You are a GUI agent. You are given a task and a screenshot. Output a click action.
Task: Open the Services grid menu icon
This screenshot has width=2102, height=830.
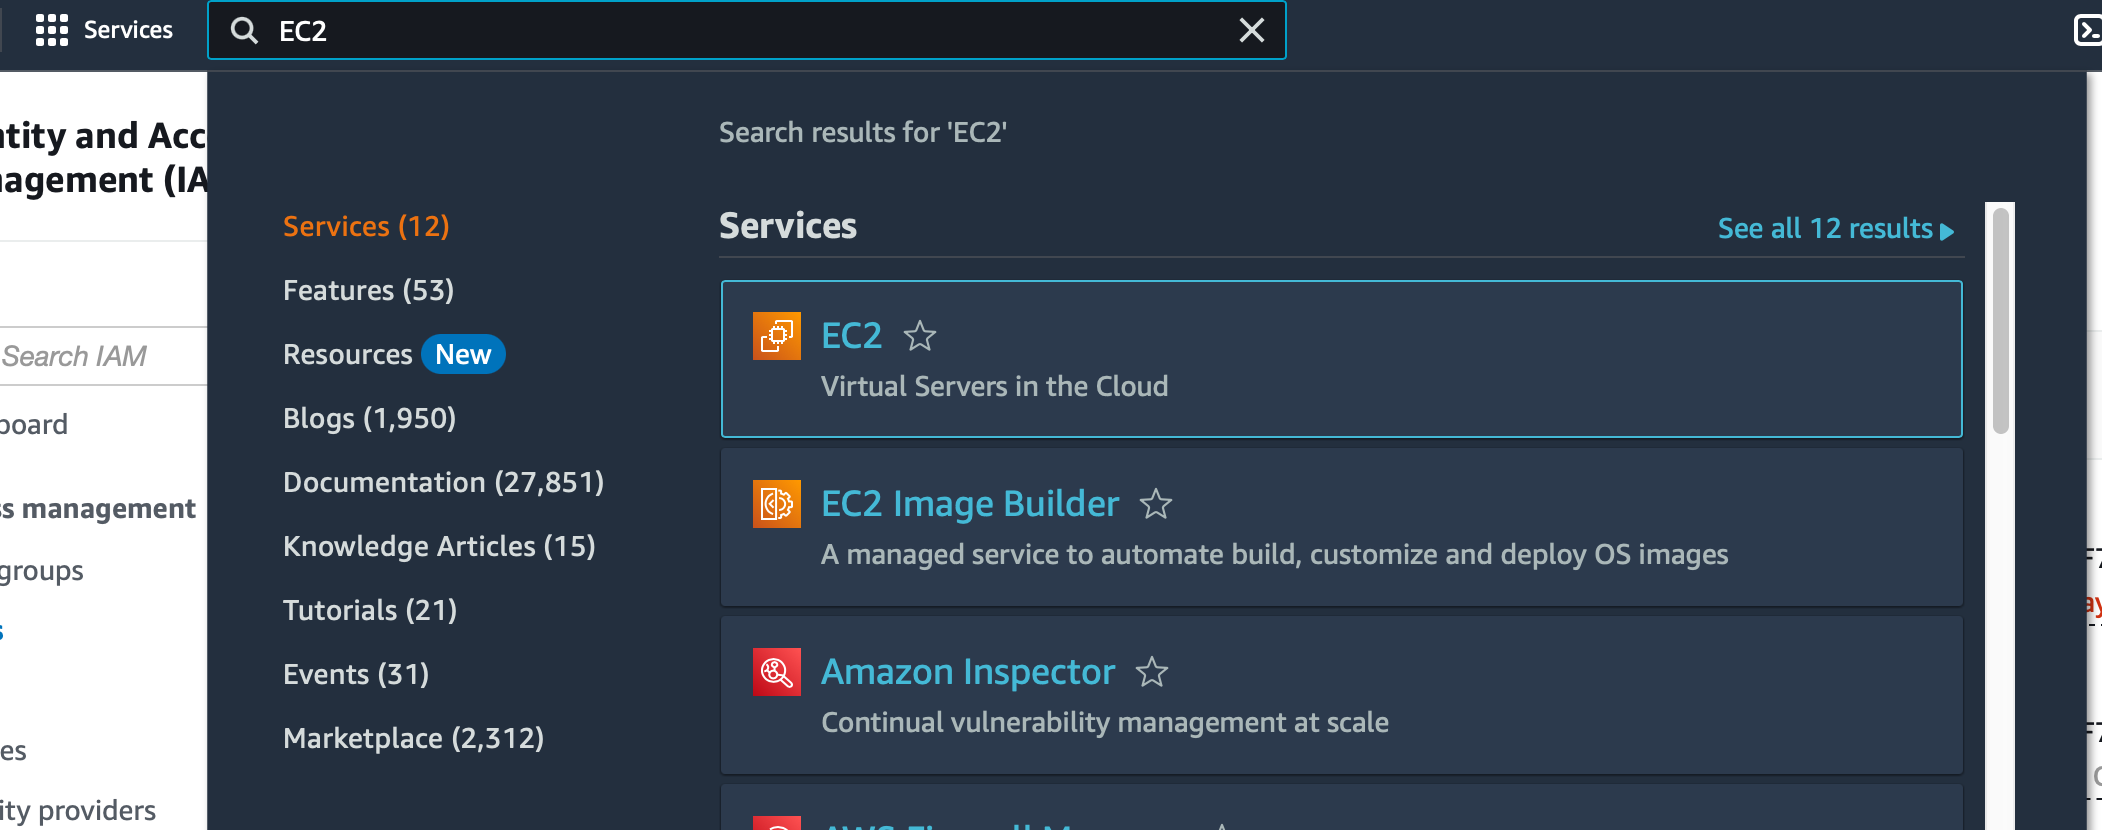coord(52,30)
